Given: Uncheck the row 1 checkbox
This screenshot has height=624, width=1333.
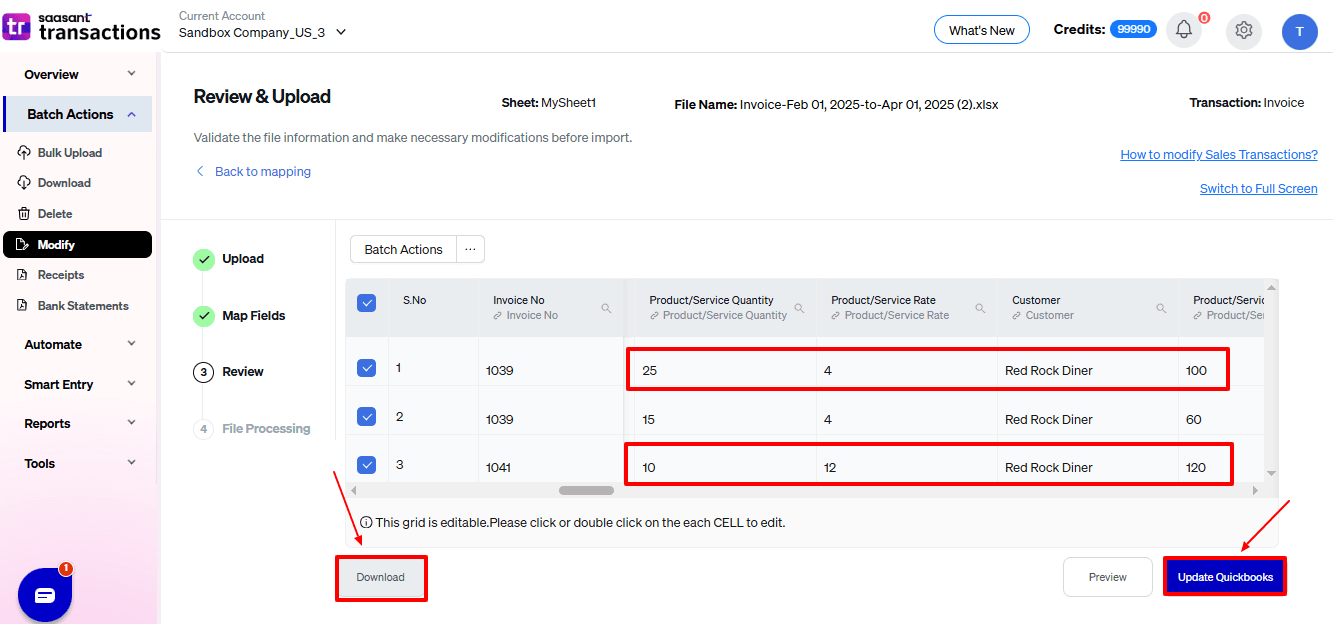Looking at the screenshot, I should (367, 368).
